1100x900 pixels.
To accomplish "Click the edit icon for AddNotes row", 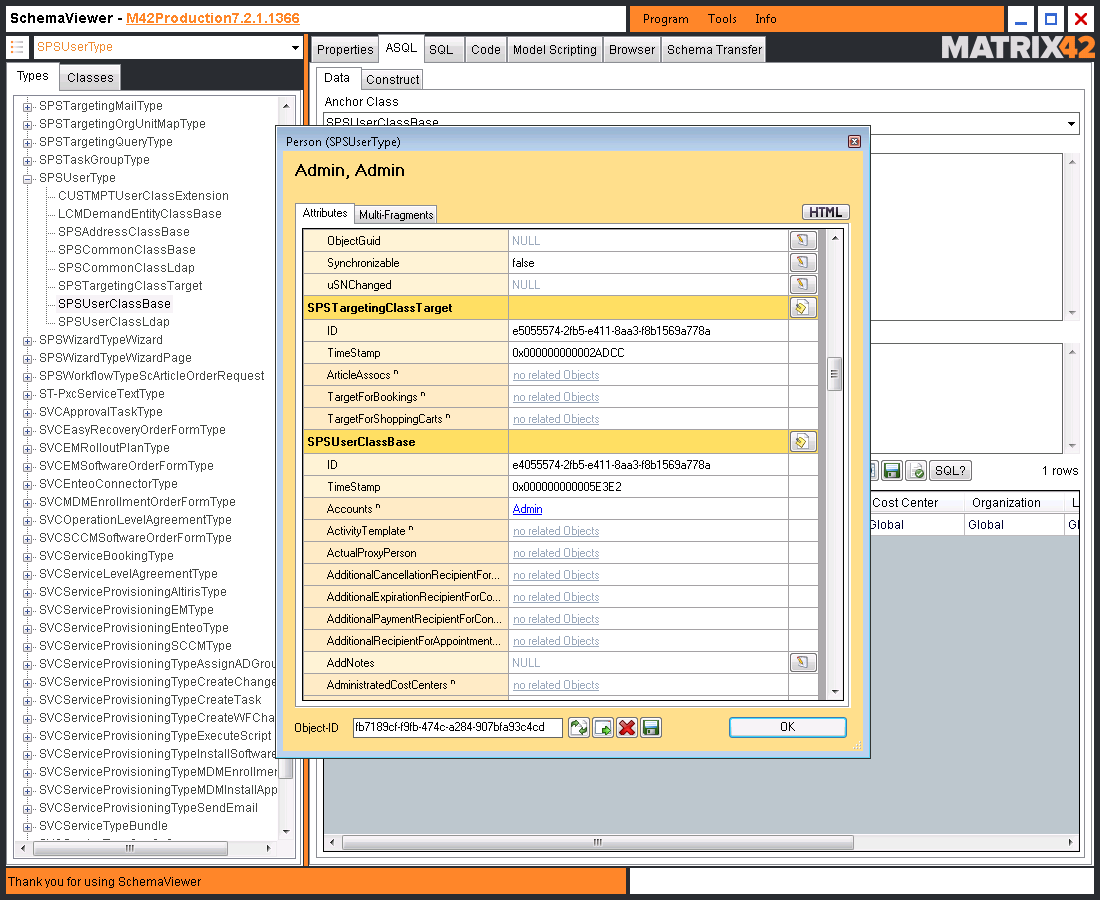I will click(803, 662).
